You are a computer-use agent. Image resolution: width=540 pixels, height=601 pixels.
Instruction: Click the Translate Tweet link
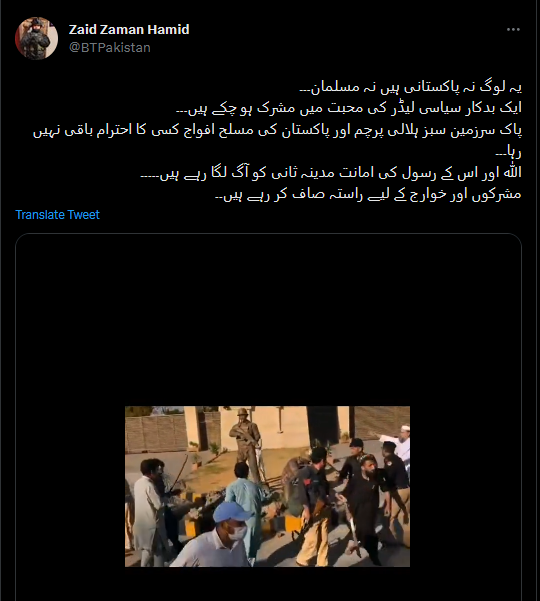(x=57, y=215)
